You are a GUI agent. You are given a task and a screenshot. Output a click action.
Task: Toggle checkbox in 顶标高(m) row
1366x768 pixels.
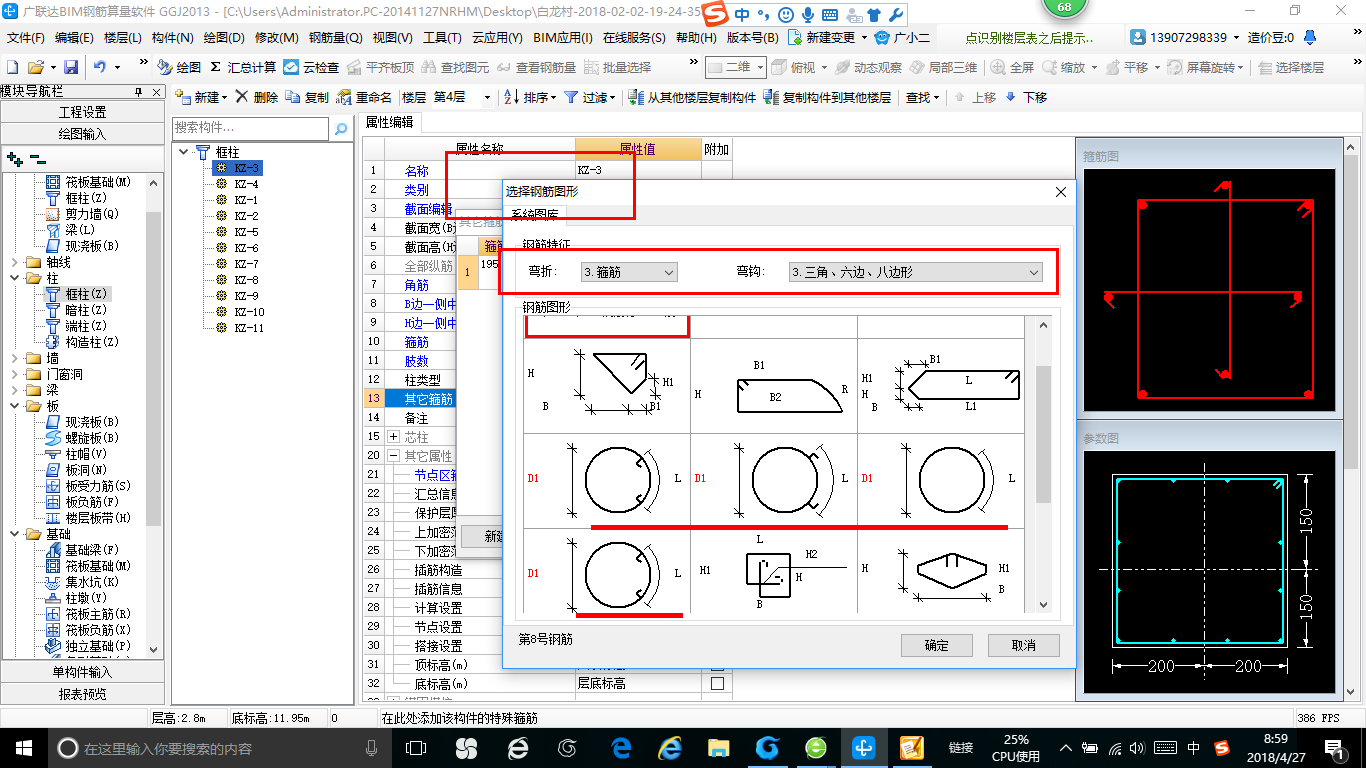pos(716,665)
